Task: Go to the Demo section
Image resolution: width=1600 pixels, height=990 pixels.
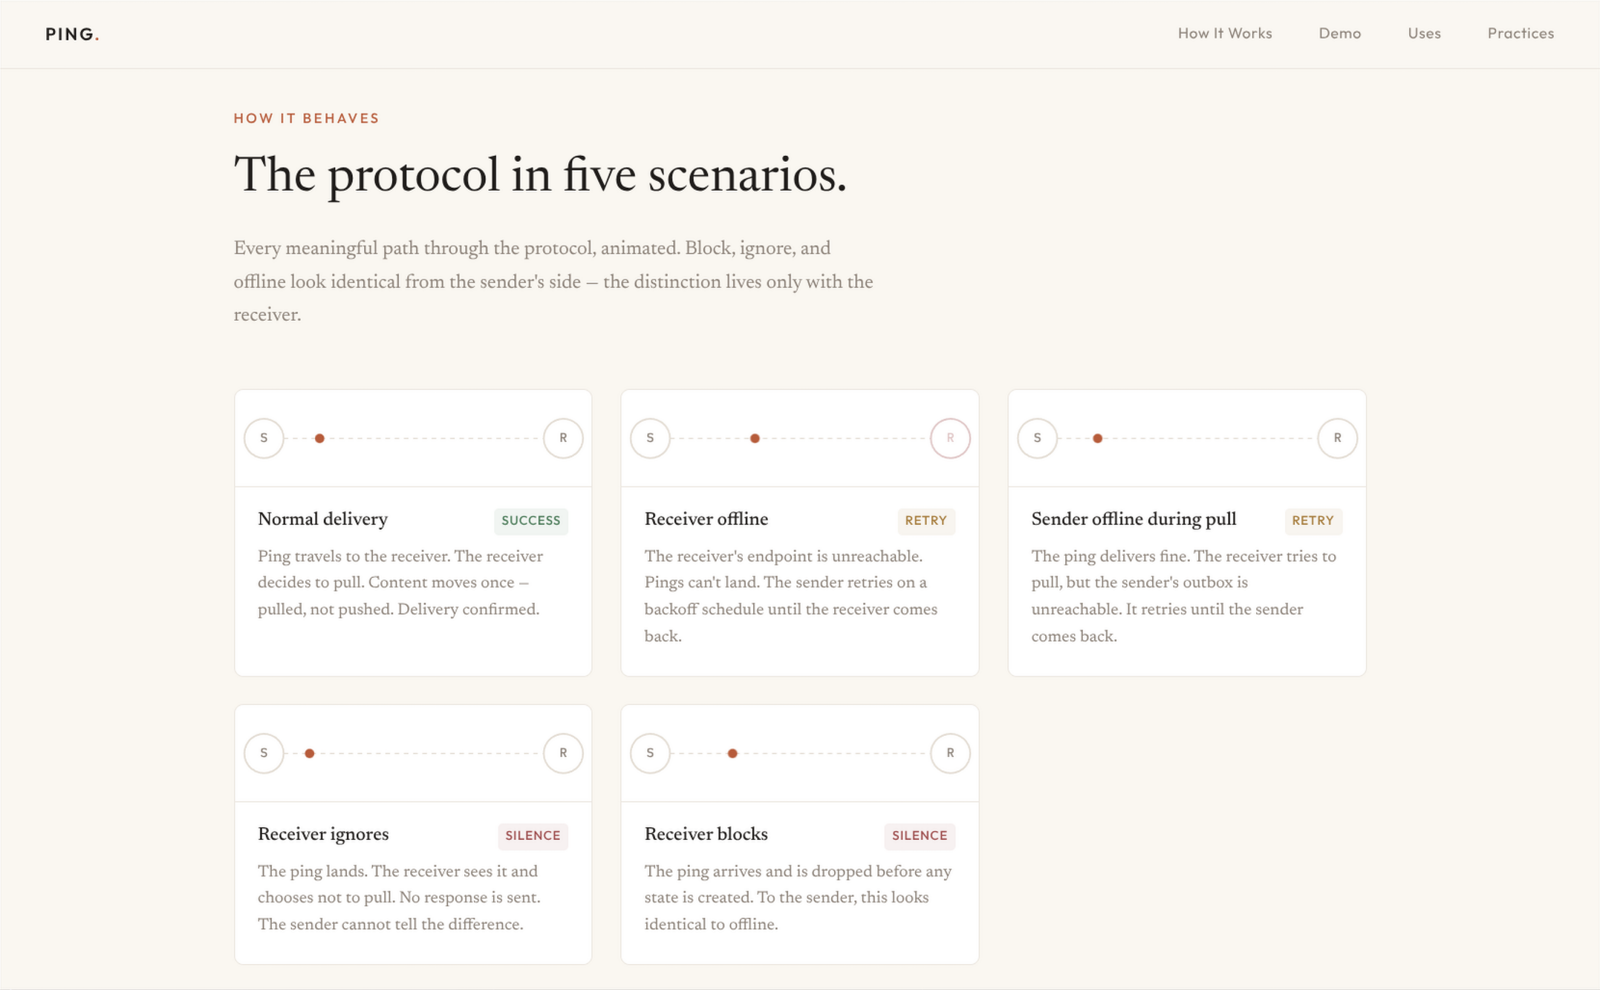Action: point(1339,33)
